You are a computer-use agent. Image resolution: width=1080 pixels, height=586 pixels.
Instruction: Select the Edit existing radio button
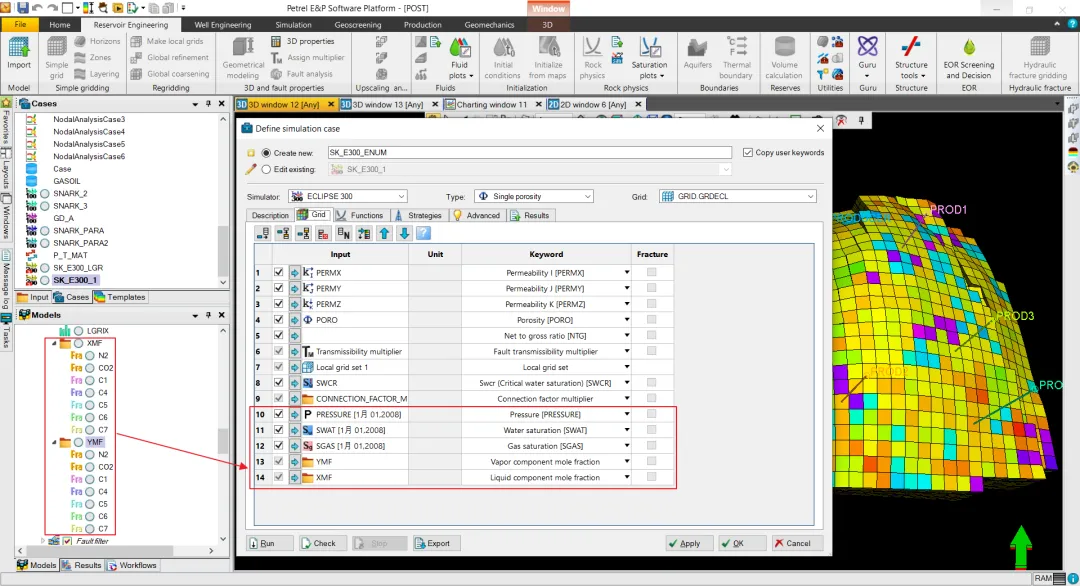(266, 169)
